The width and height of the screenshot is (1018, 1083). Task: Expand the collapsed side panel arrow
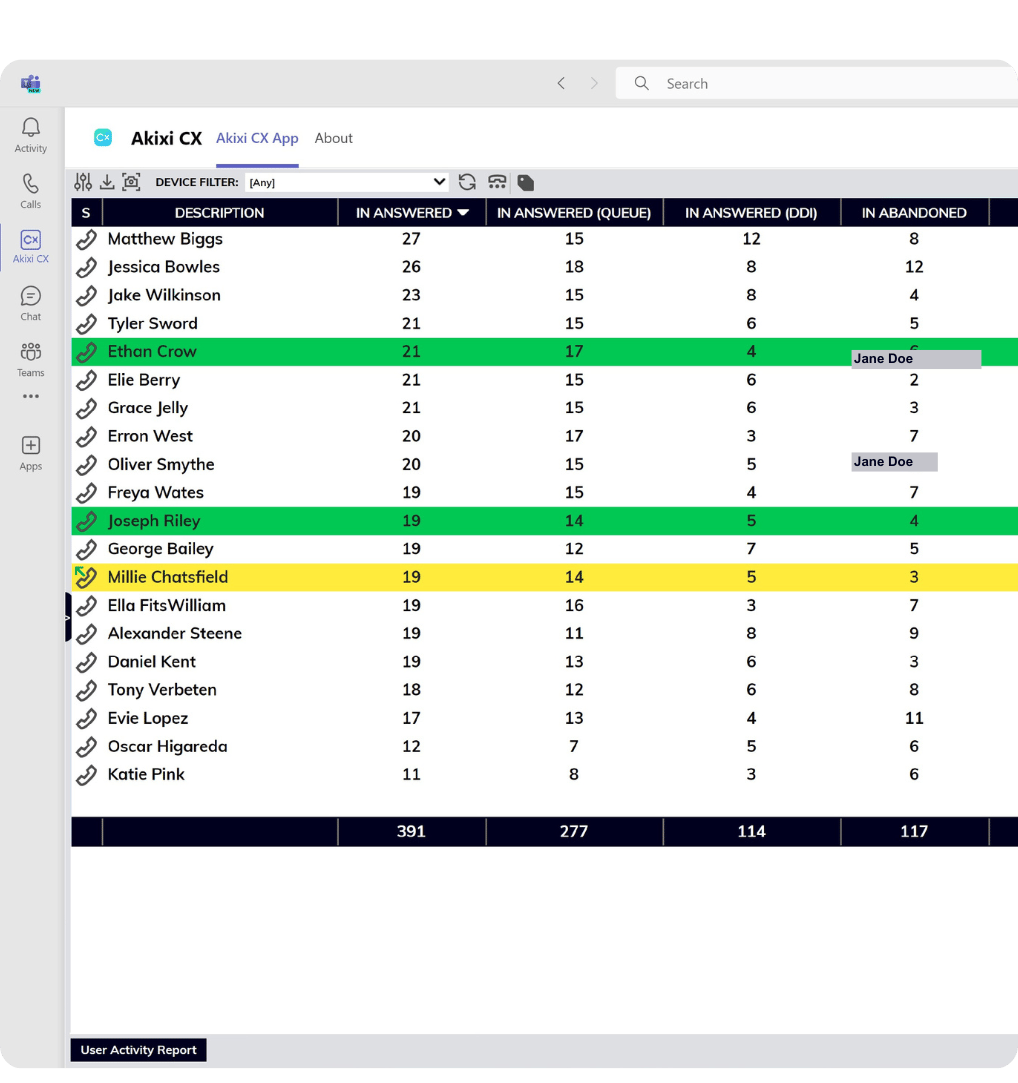68,618
